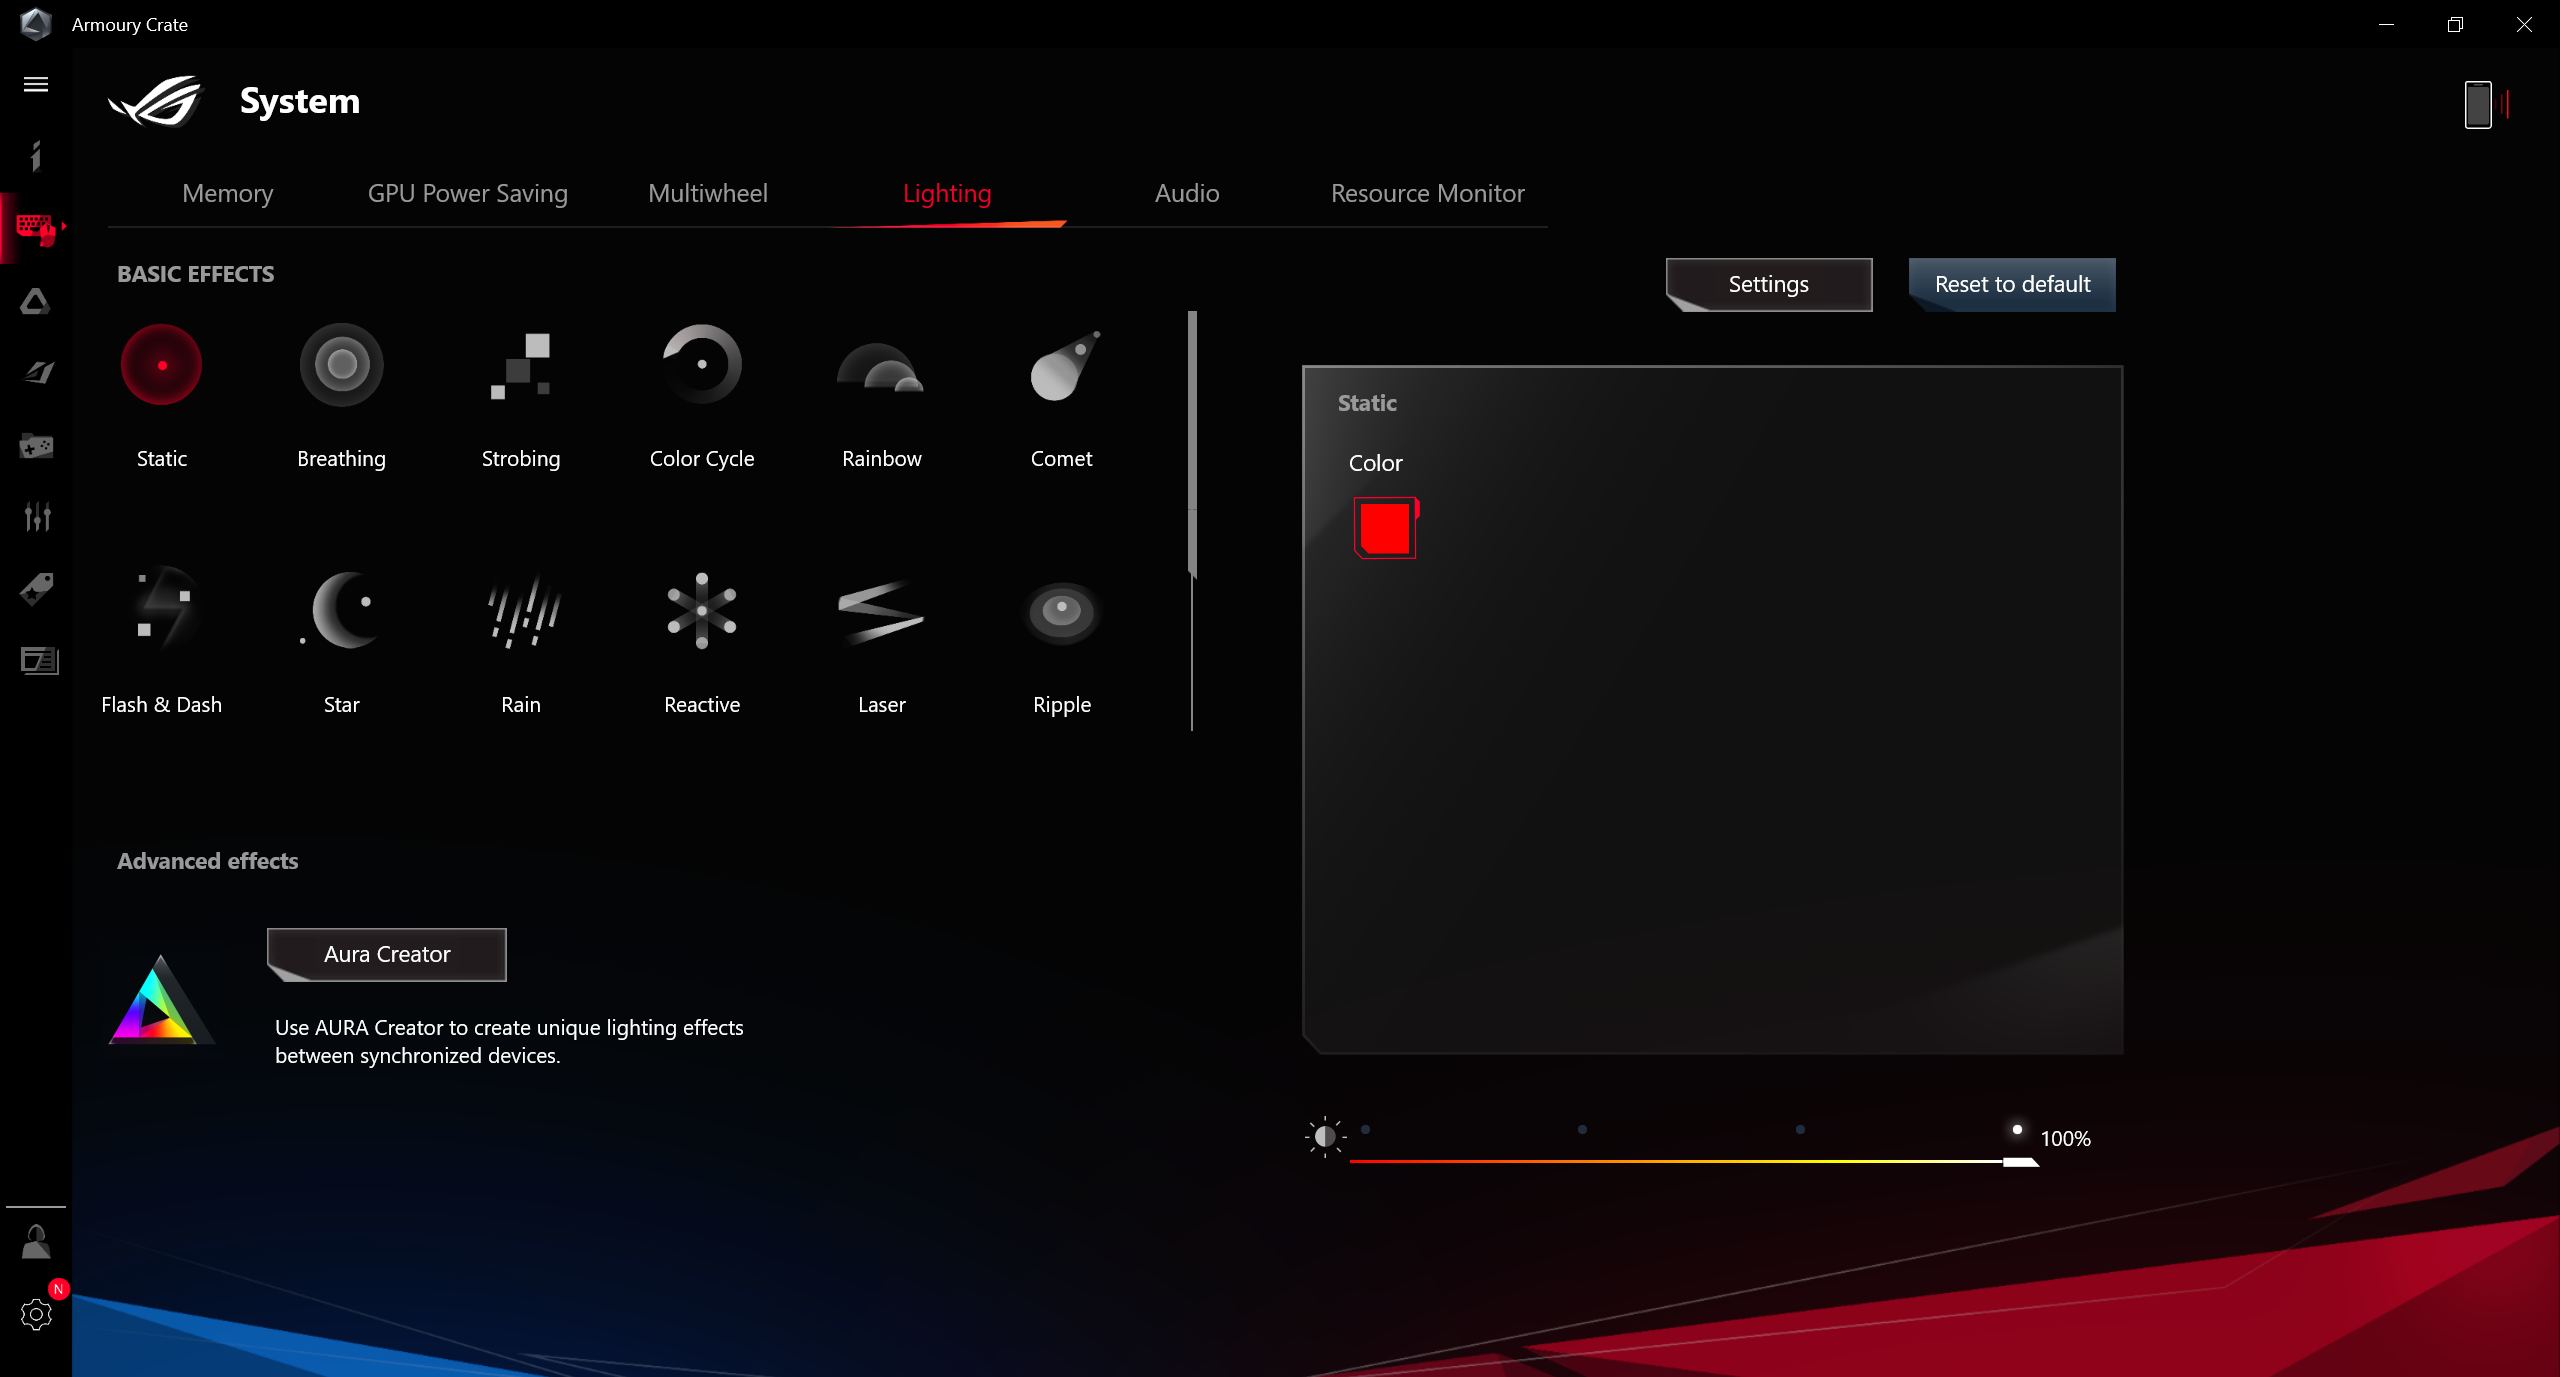Set brightness to the second step dot
The height and width of the screenshot is (1377, 2560).
[1582, 1130]
